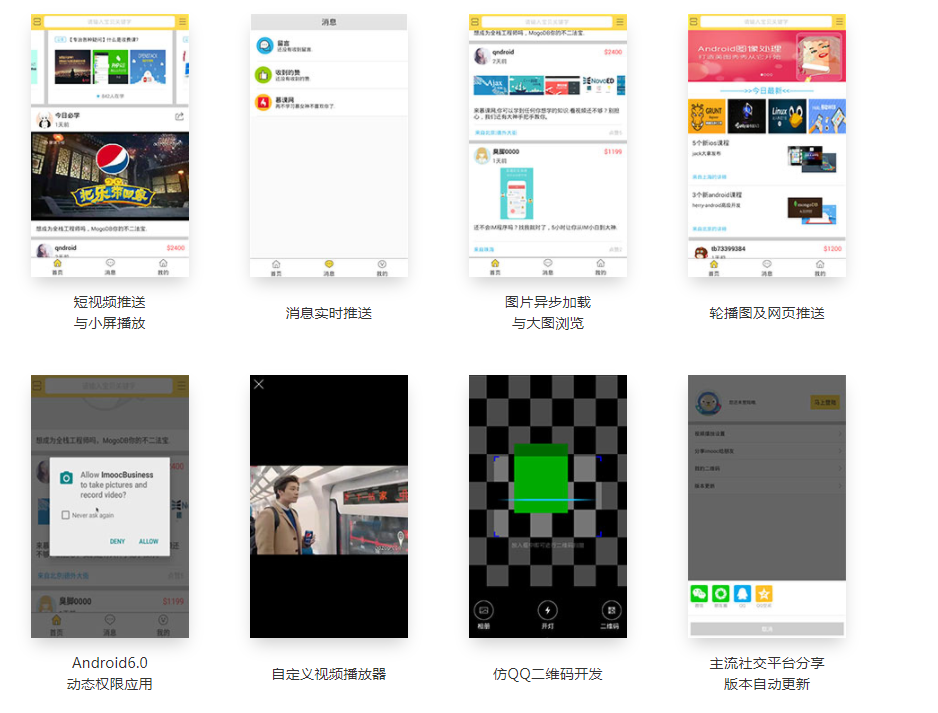938x713 pixels.
Task: Switch to the 消息 bottom tab
Action: coord(328,266)
